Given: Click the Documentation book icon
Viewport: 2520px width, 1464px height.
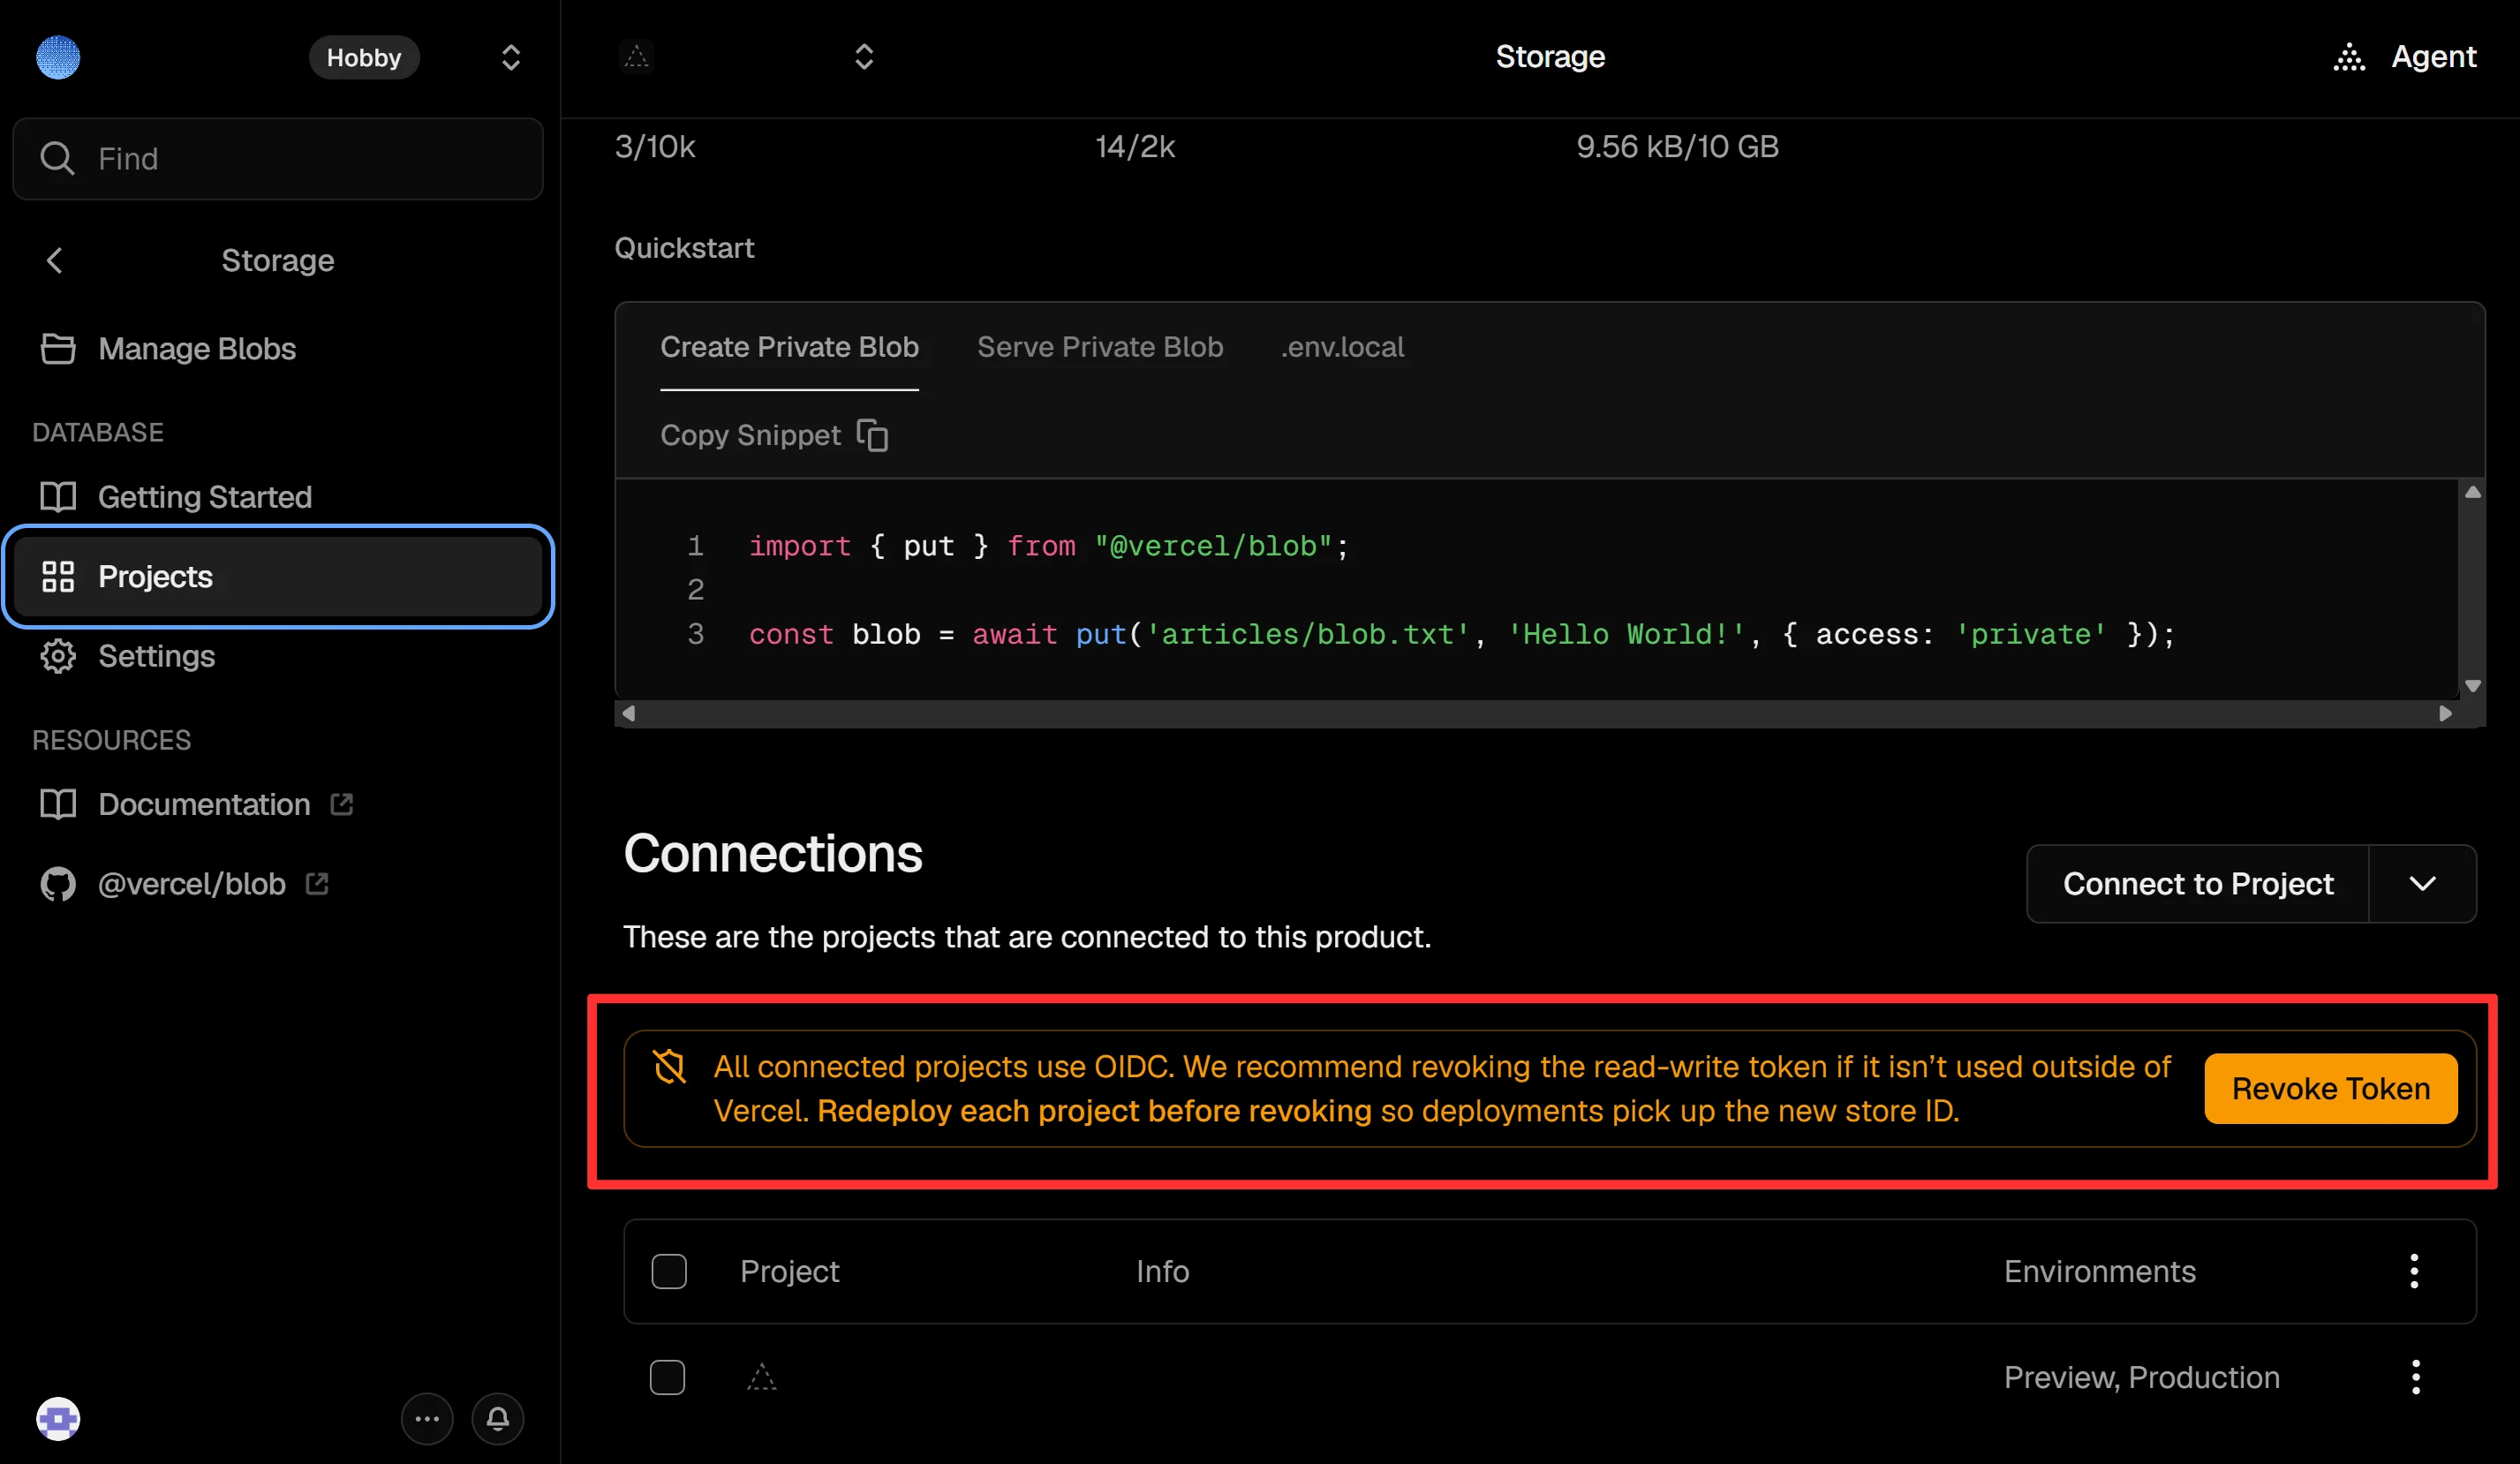Looking at the screenshot, I should coord(58,805).
